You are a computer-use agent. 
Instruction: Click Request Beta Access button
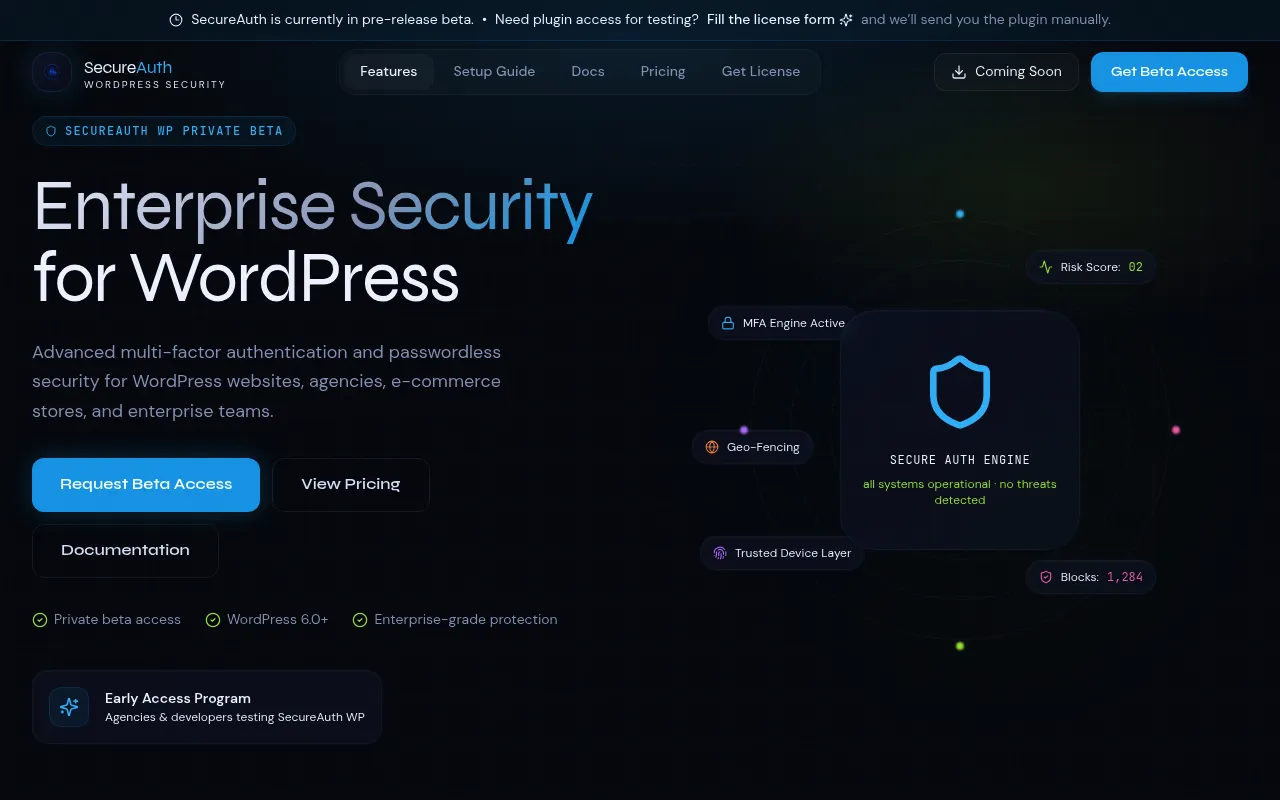coord(146,485)
